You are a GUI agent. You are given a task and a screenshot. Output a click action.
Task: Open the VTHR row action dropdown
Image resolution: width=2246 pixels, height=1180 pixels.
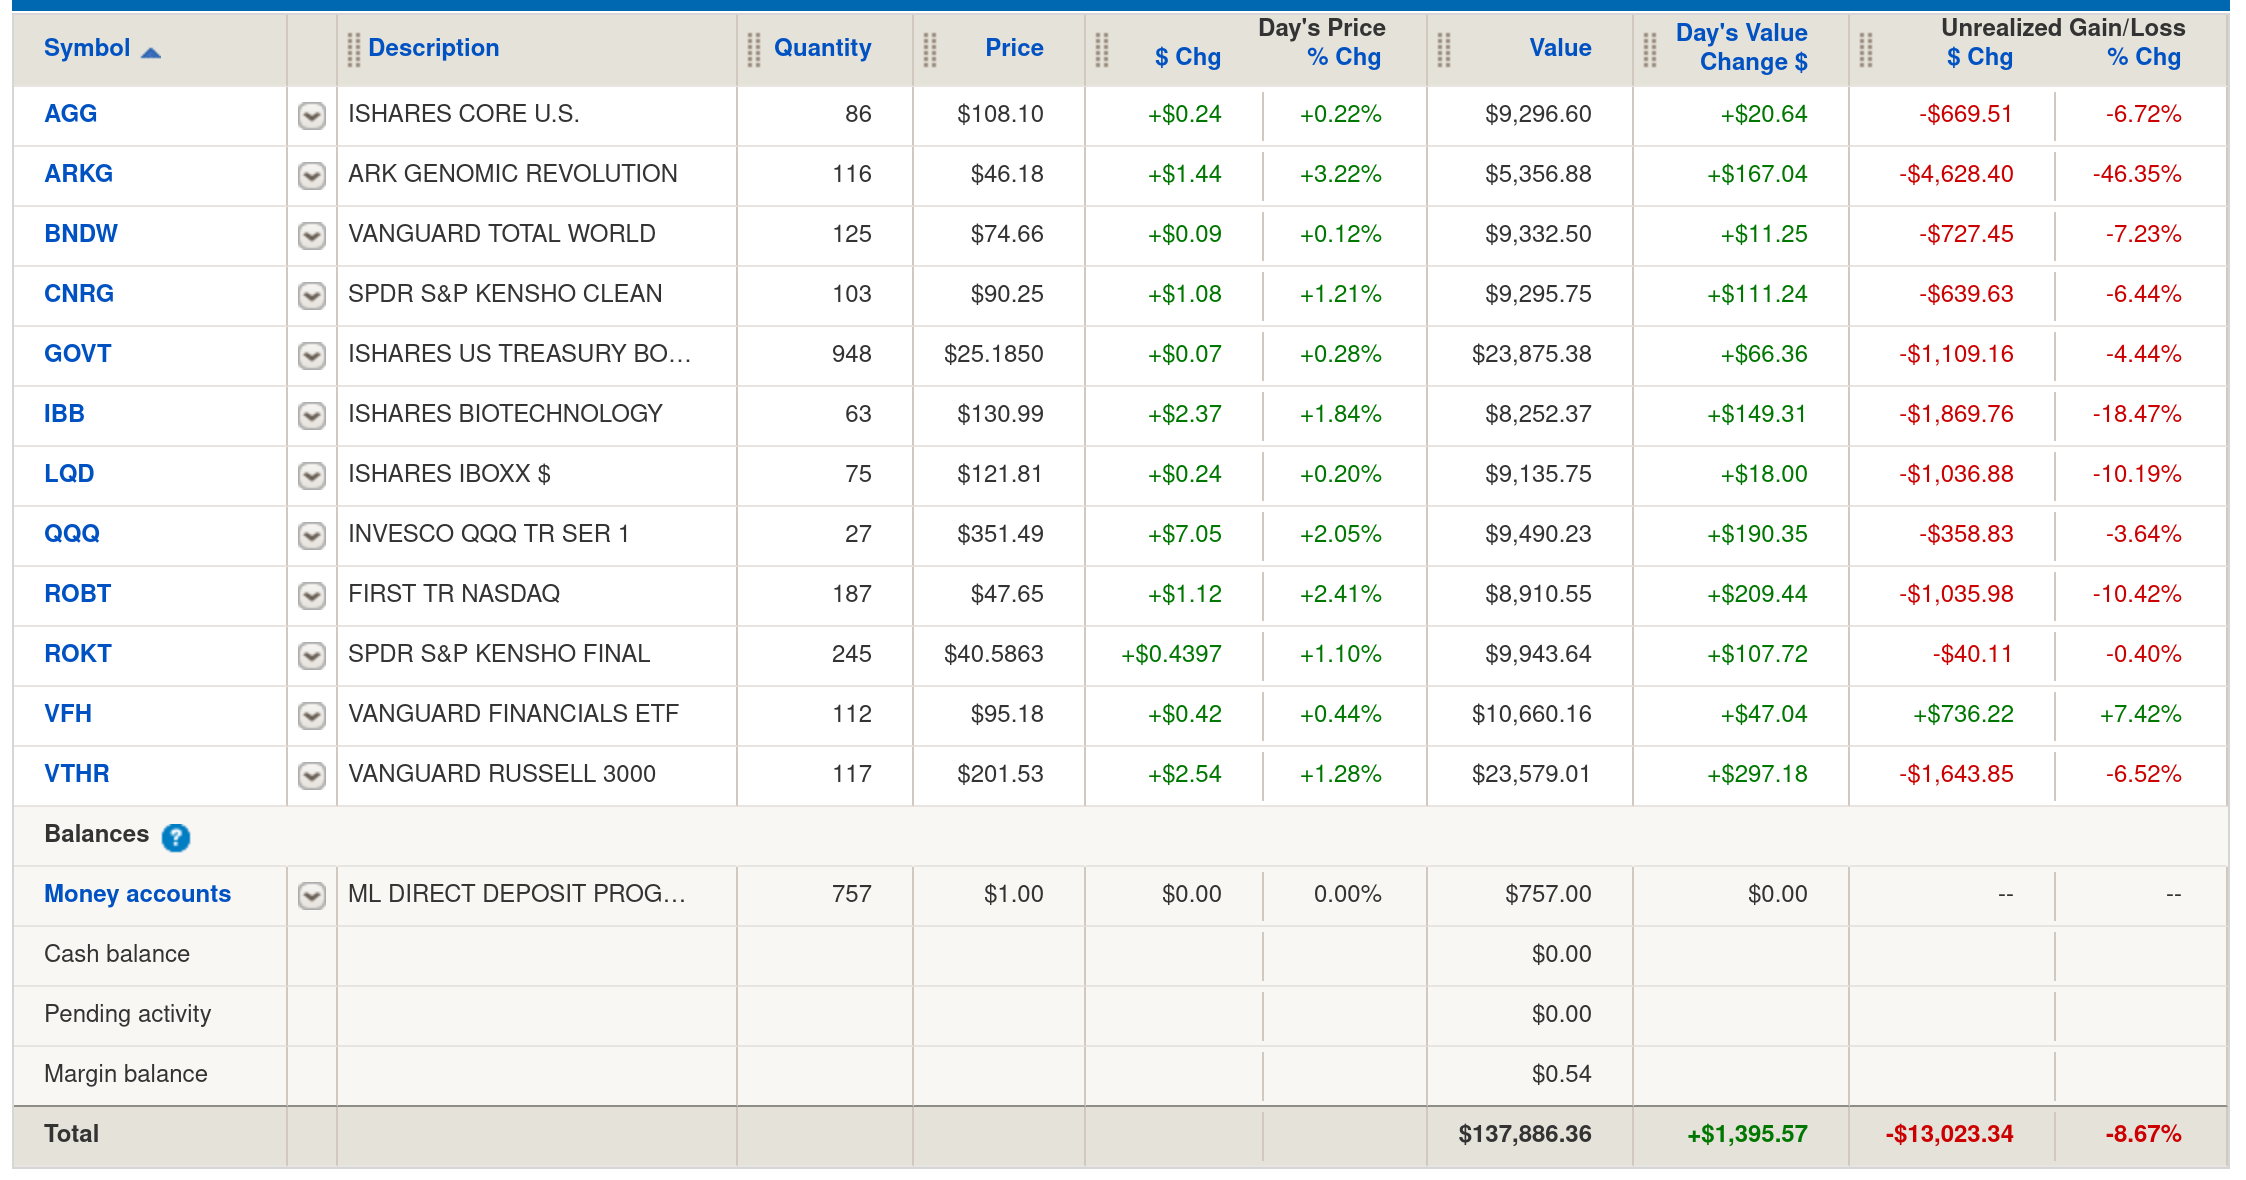click(312, 776)
